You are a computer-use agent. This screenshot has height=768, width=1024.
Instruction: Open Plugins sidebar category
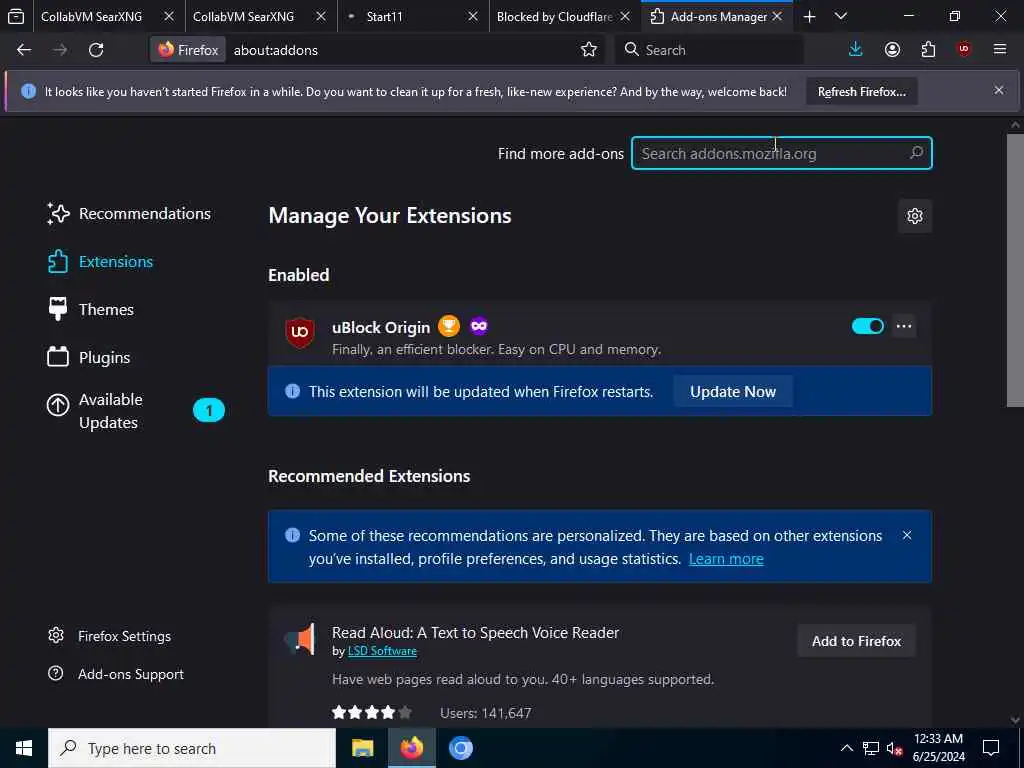click(x=89, y=357)
